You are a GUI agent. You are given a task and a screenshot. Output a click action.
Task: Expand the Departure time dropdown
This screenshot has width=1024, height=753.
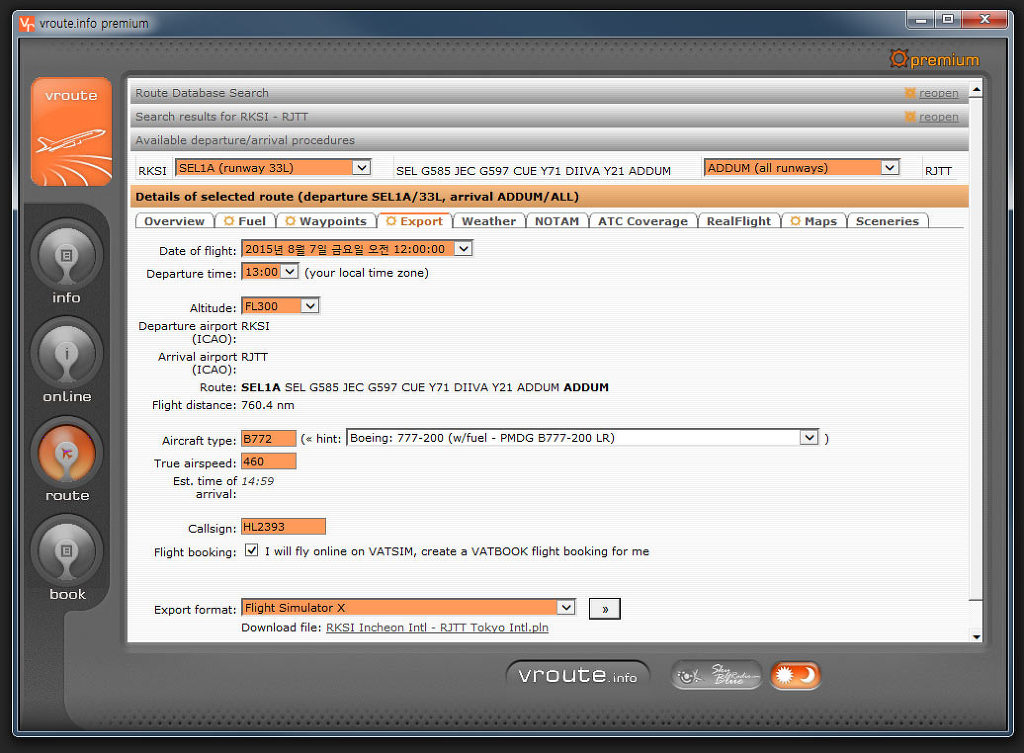(289, 272)
